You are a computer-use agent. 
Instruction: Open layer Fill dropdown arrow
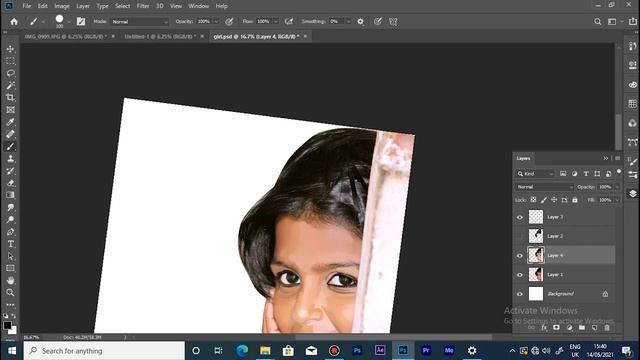pos(617,200)
